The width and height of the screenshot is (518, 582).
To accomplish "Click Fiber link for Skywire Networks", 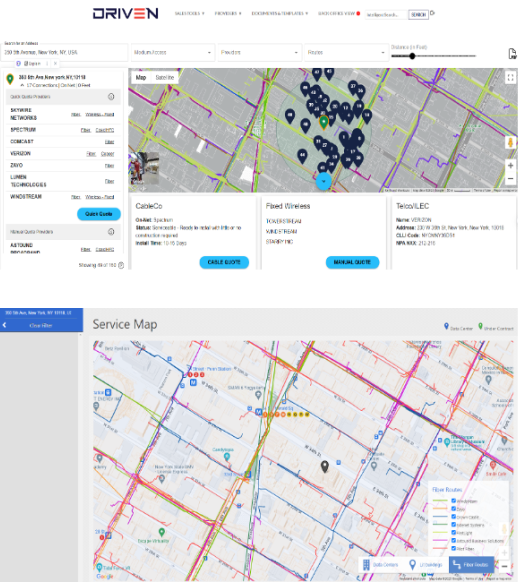I will click(x=76, y=115).
